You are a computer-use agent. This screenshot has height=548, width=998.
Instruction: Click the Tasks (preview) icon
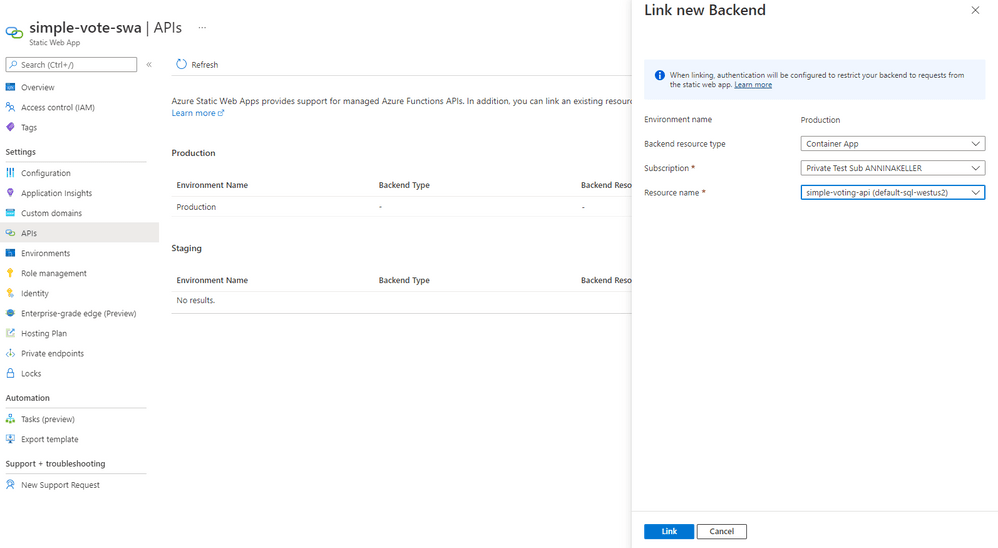[10, 419]
